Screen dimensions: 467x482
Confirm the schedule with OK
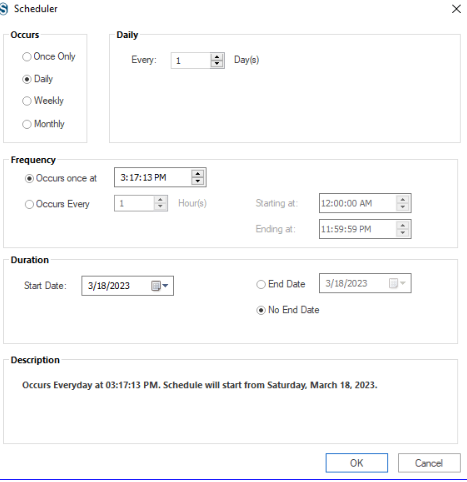click(x=357, y=463)
